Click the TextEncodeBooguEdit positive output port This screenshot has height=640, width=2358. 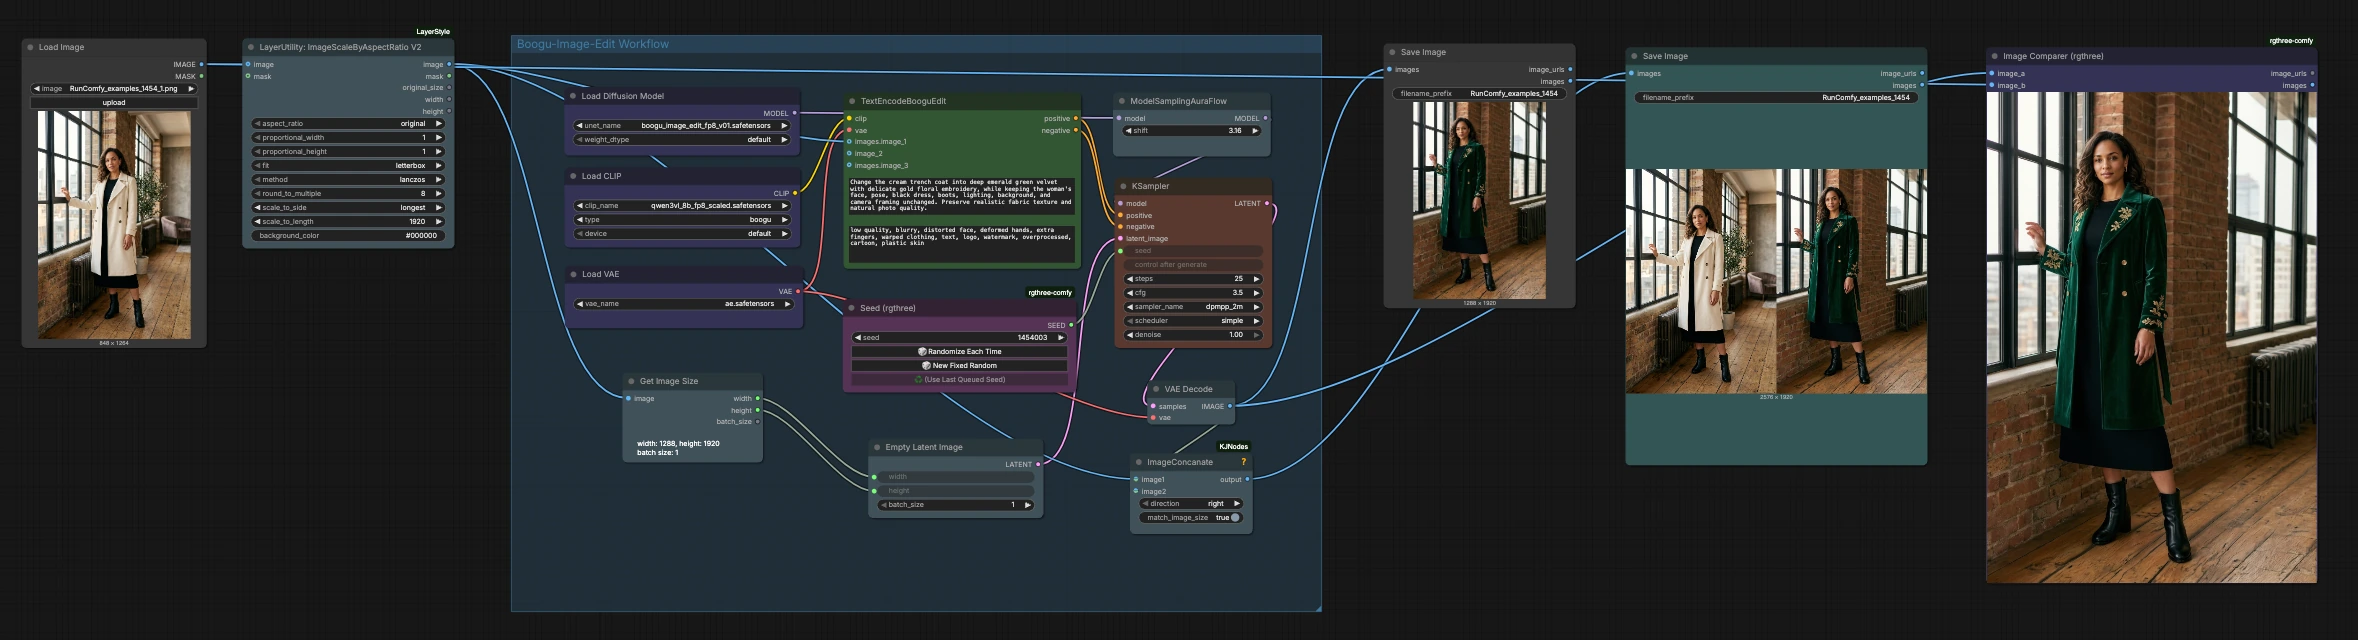(1076, 118)
